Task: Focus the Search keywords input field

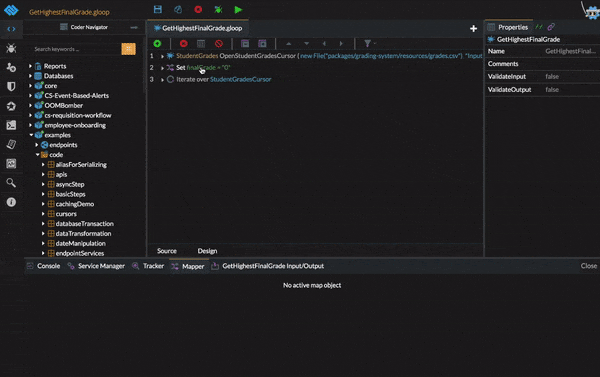Action: click(76, 49)
